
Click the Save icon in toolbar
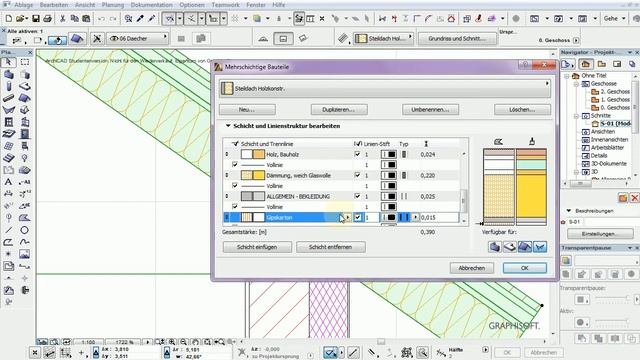tap(36, 18)
